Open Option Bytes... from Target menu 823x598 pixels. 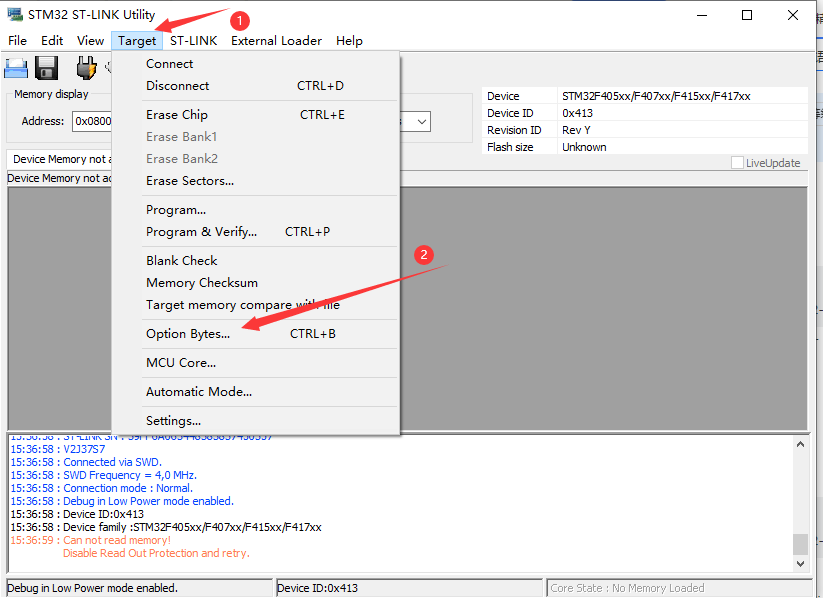(x=256, y=333)
